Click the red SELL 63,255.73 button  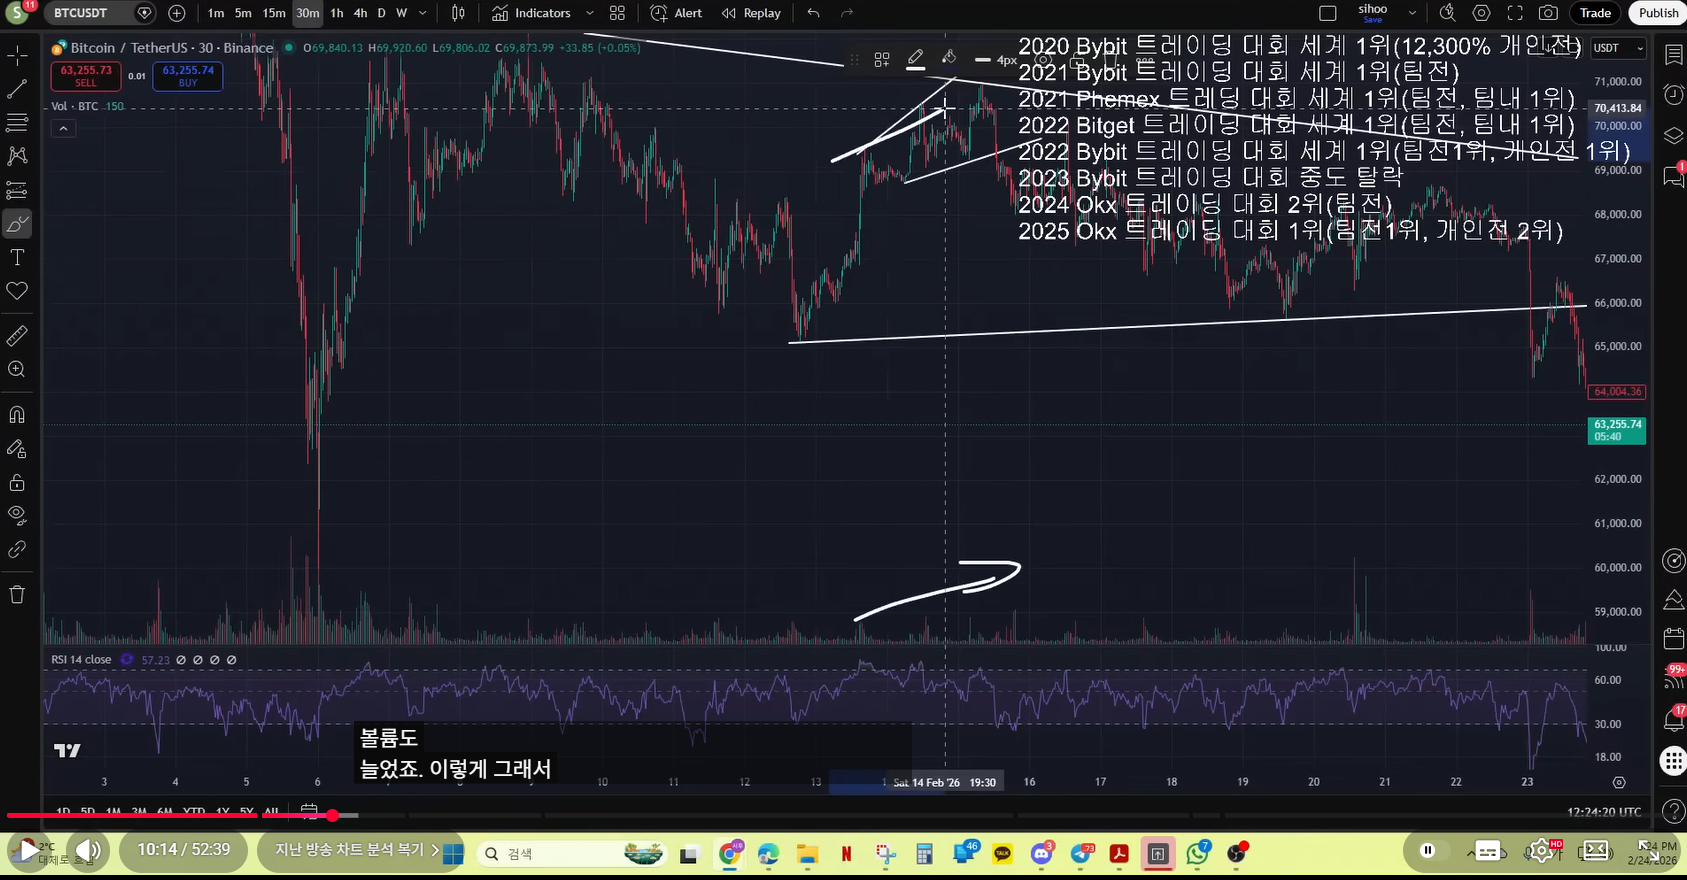coord(86,76)
